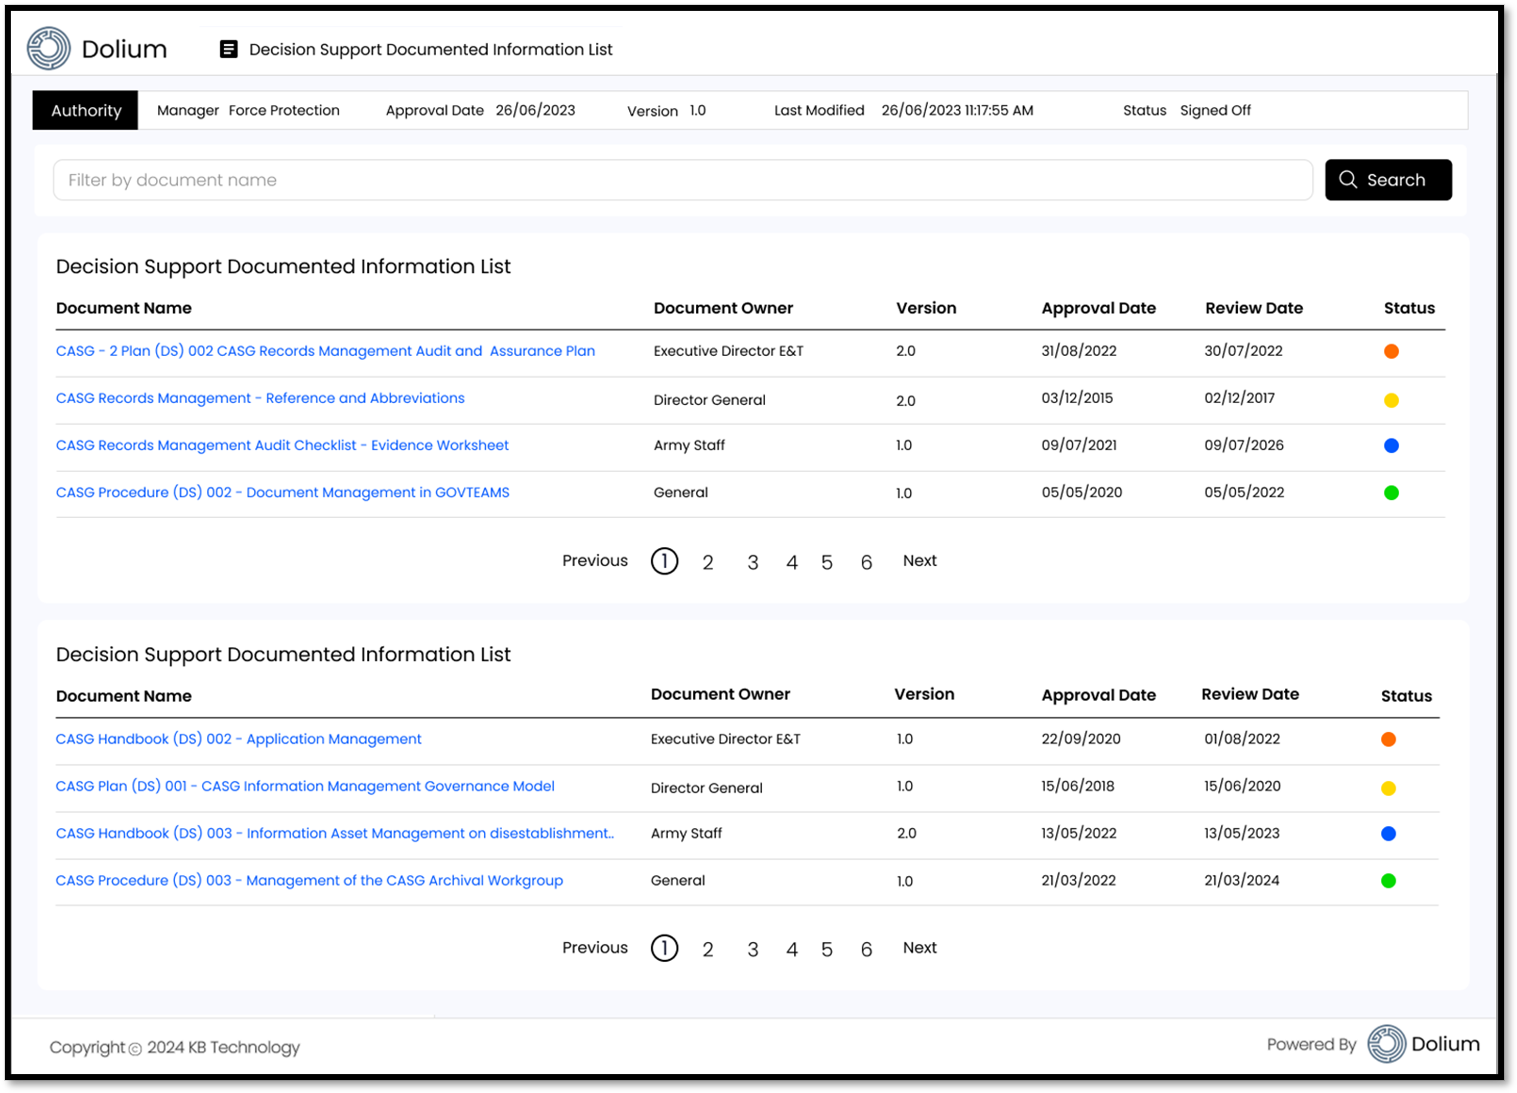Open the Information Management Governance Model document
The height and width of the screenshot is (1093, 1517).
click(305, 786)
